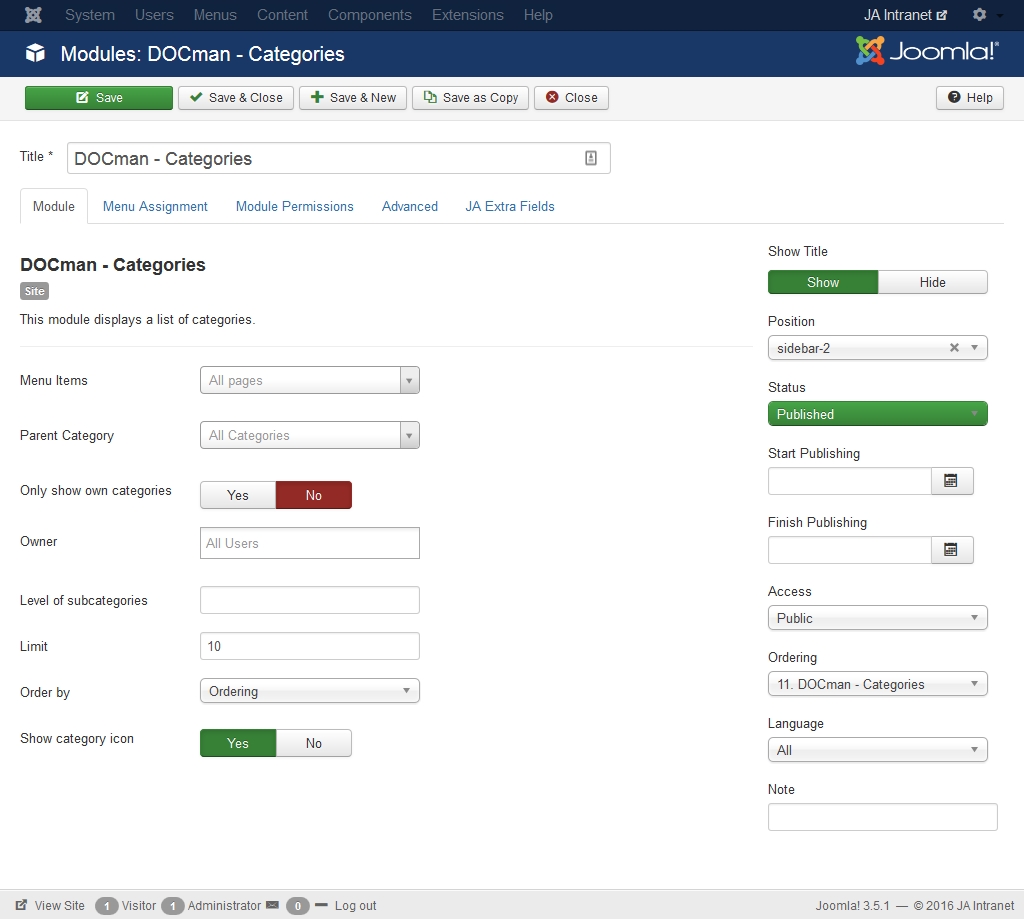
Task: Open the Access Public dropdown
Action: (x=878, y=618)
